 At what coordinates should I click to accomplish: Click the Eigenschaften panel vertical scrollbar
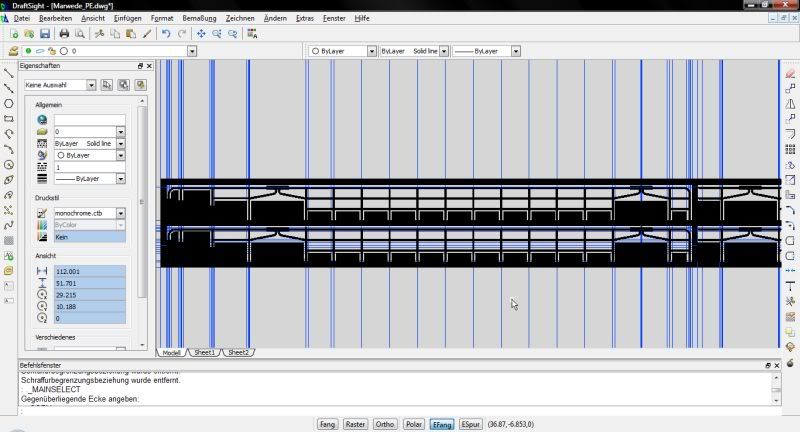pos(142,202)
